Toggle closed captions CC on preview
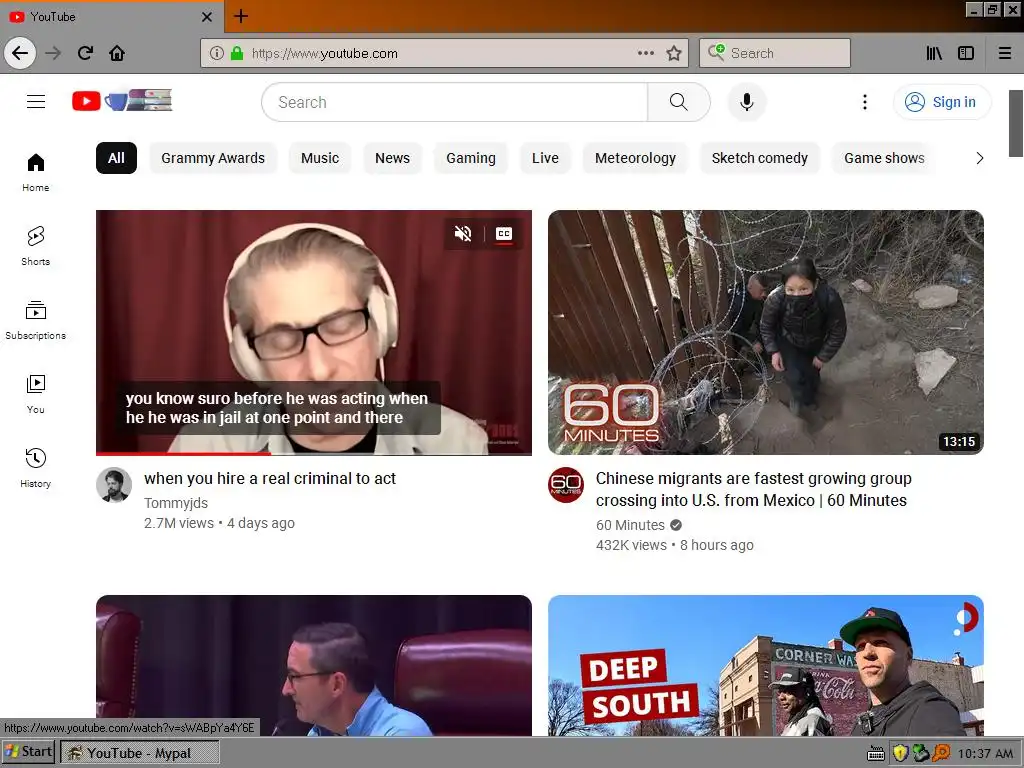This screenshot has height=768, width=1024. [504, 233]
